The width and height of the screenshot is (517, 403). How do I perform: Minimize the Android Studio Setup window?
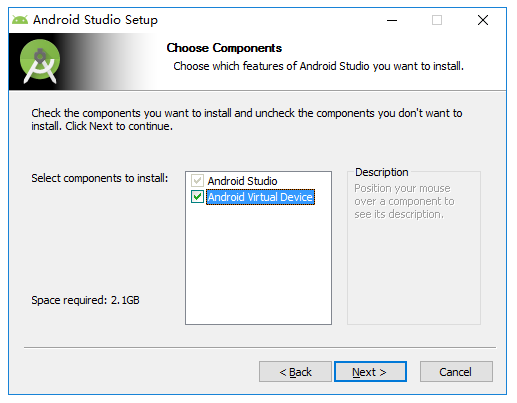(x=392, y=20)
